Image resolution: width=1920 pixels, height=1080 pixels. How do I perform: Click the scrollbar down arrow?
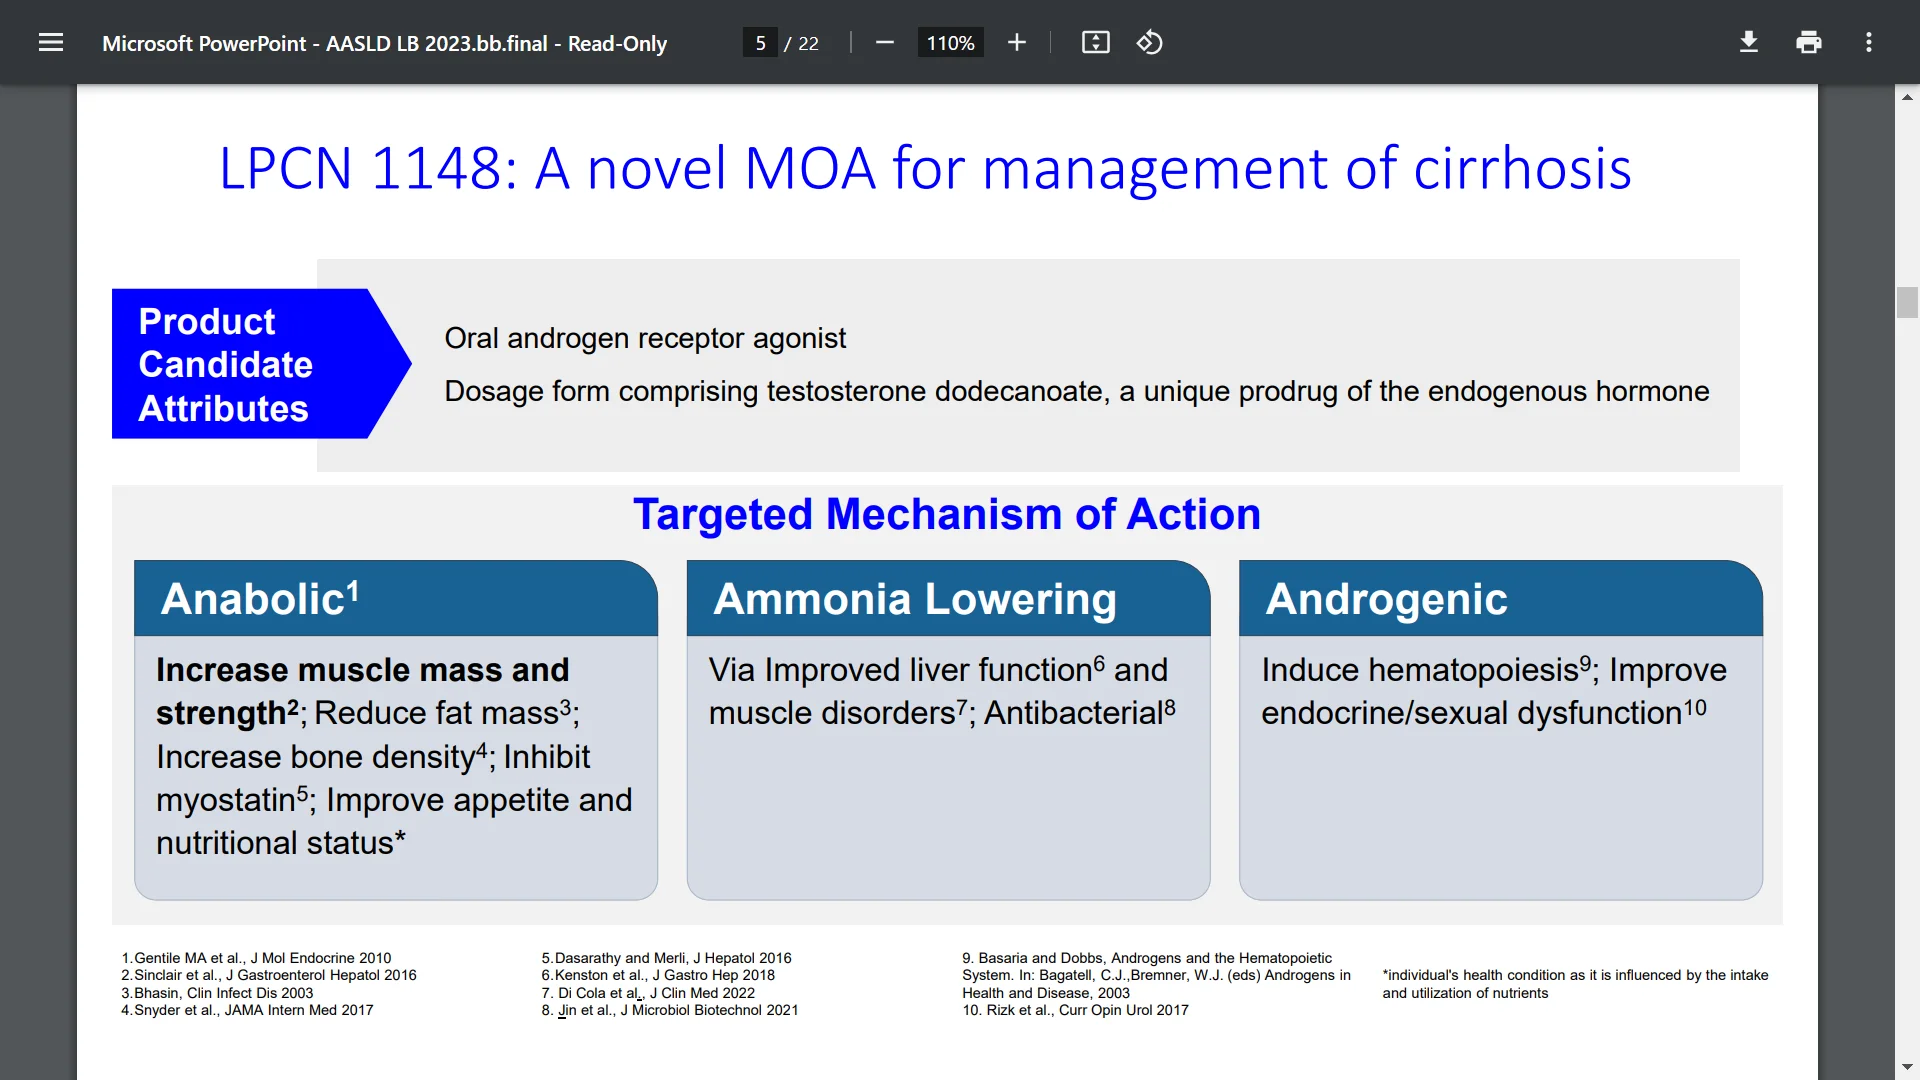[x=1908, y=1066]
